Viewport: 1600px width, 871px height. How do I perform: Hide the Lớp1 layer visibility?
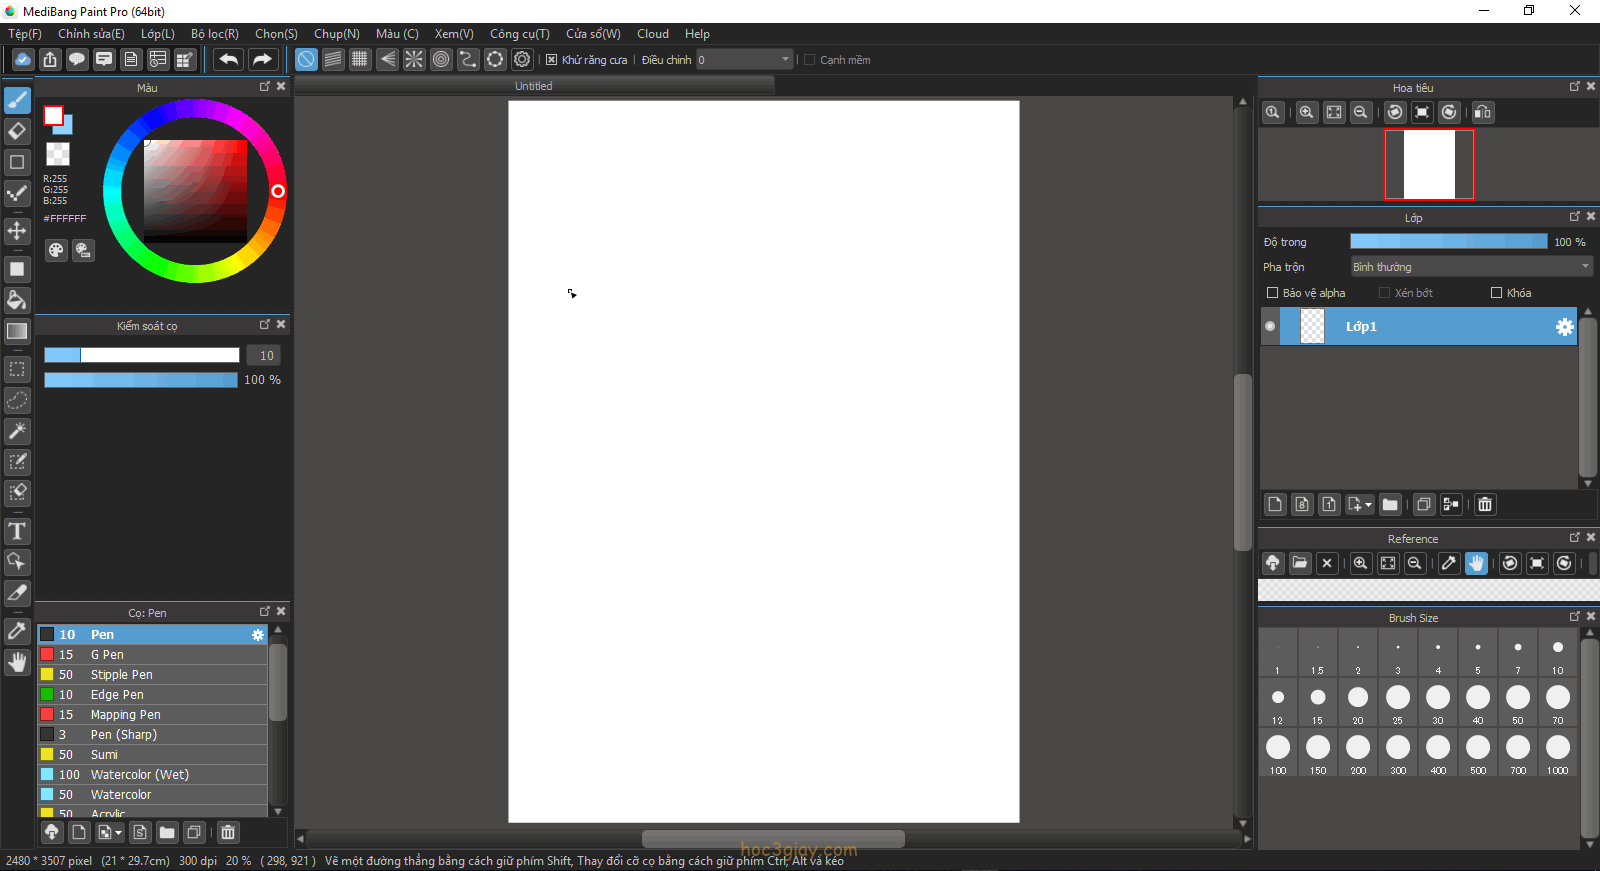coord(1270,327)
